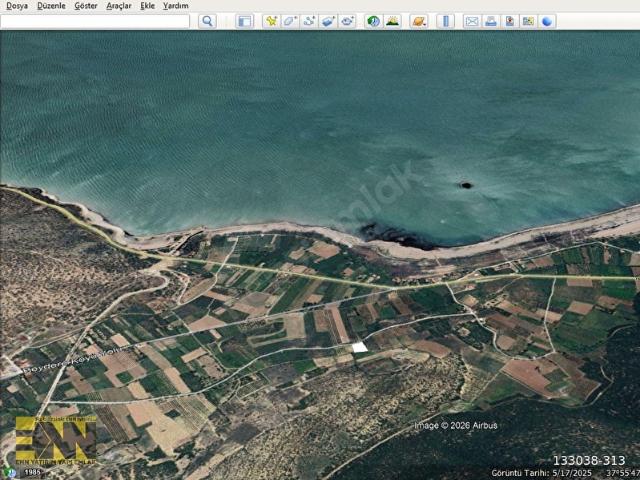Select the ruler measurement tool
The height and width of the screenshot is (480, 640).
(445, 21)
